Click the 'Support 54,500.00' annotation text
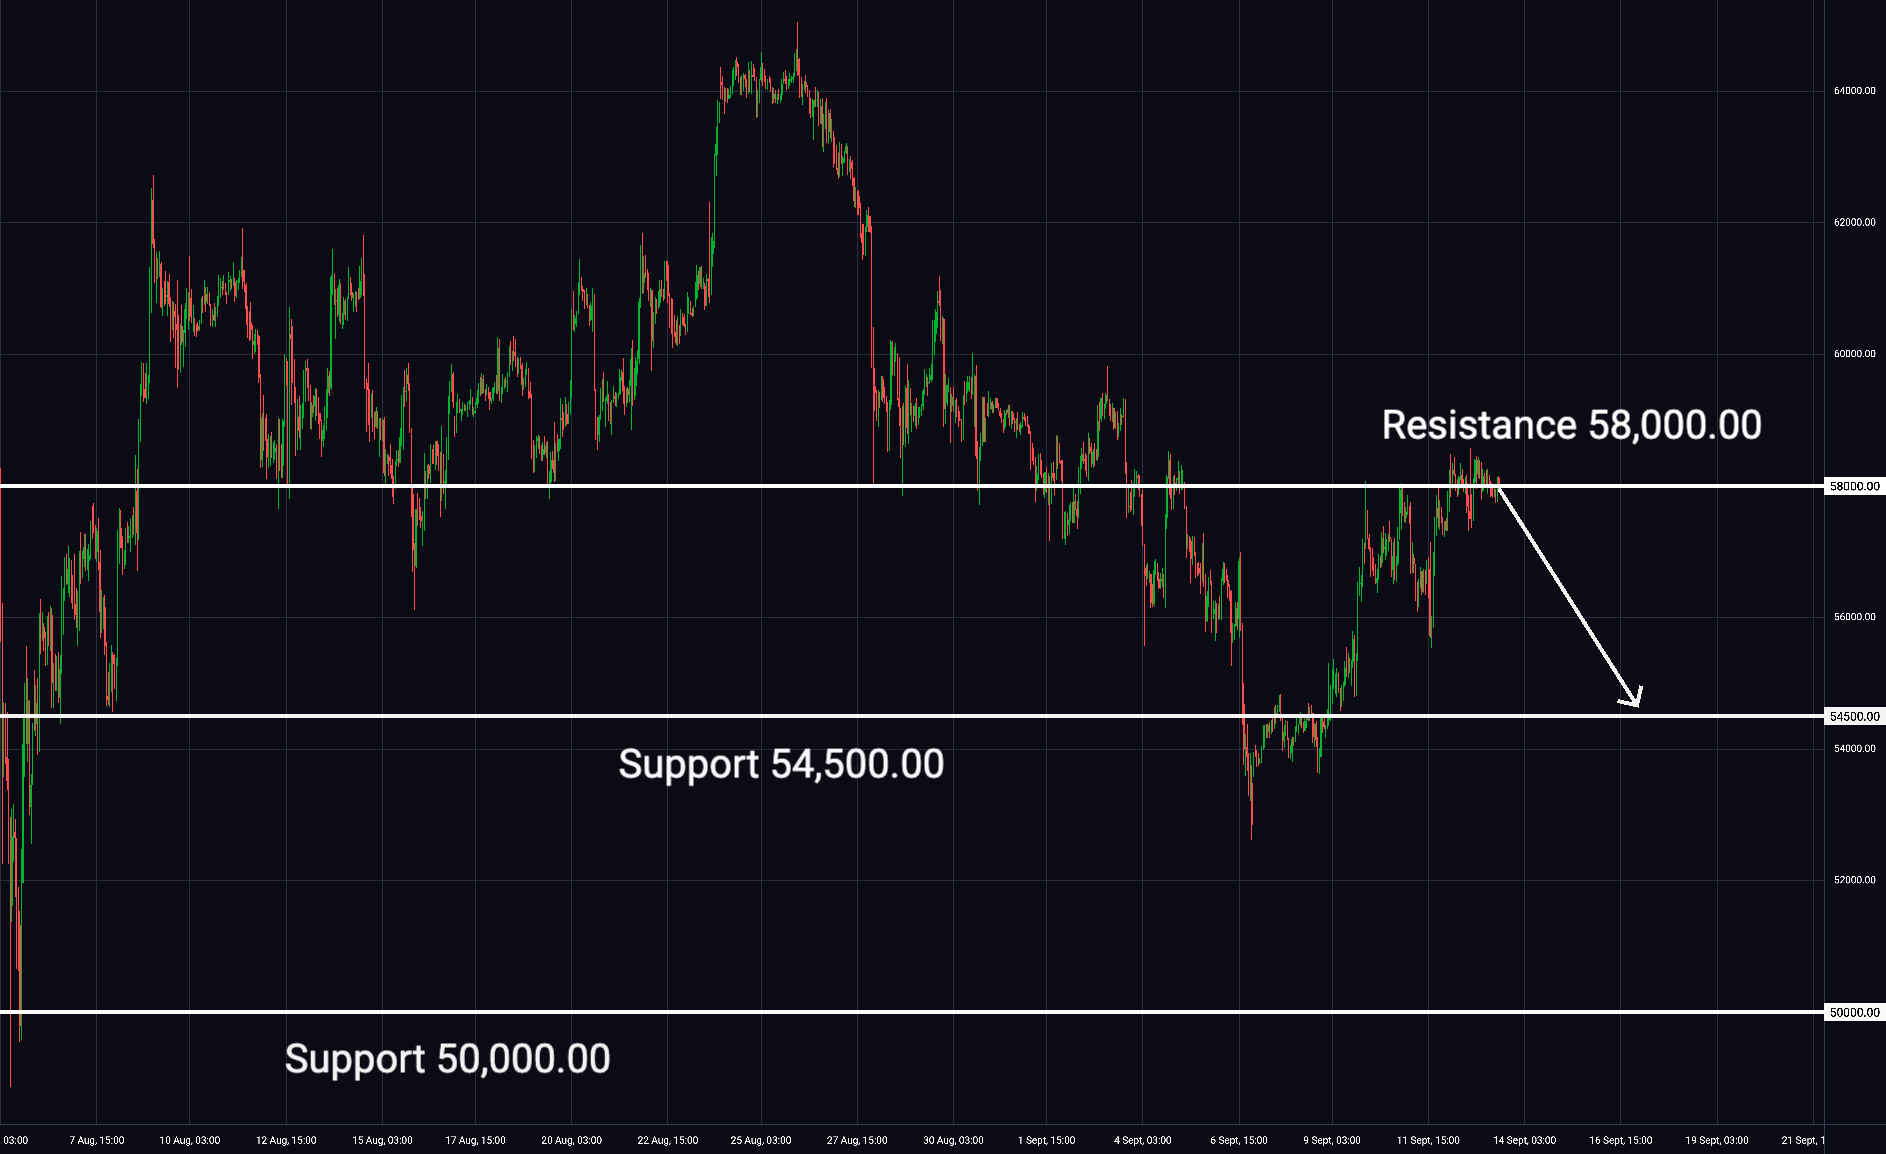 (x=781, y=764)
